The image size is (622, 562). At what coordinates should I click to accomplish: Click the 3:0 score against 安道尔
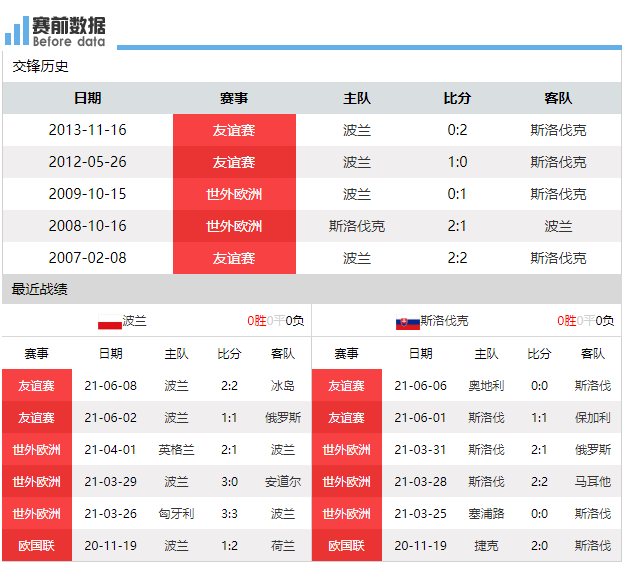(x=229, y=482)
